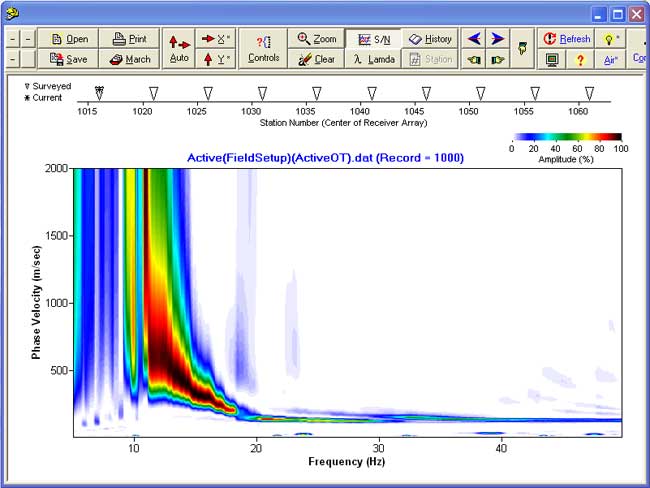Click the Amplitude color scale bar
650x488 pixels.
click(567, 137)
